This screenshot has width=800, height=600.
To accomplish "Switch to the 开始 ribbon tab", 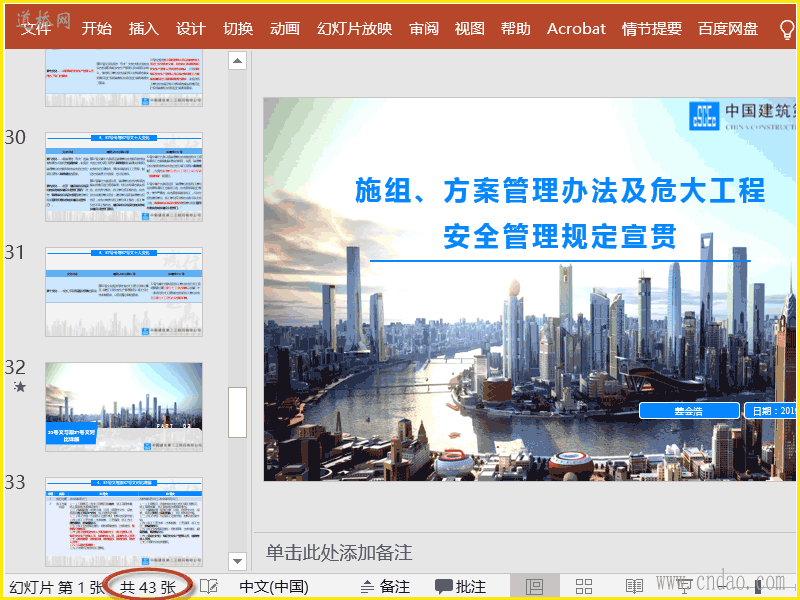I will click(96, 29).
